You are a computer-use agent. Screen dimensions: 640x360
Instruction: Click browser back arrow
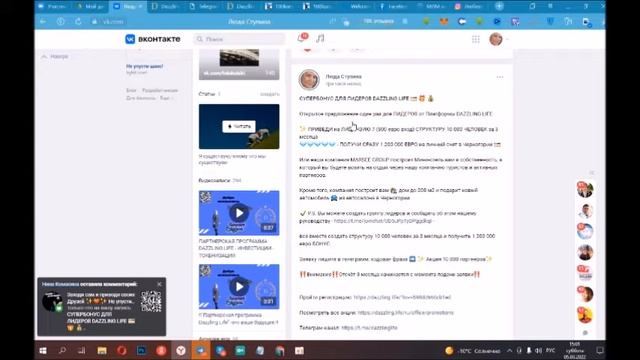click(43, 21)
